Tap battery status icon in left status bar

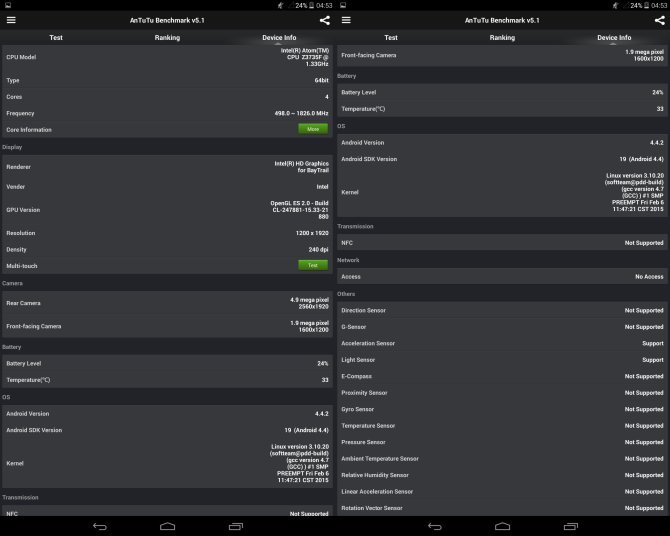pyautogui.click(x=311, y=5)
